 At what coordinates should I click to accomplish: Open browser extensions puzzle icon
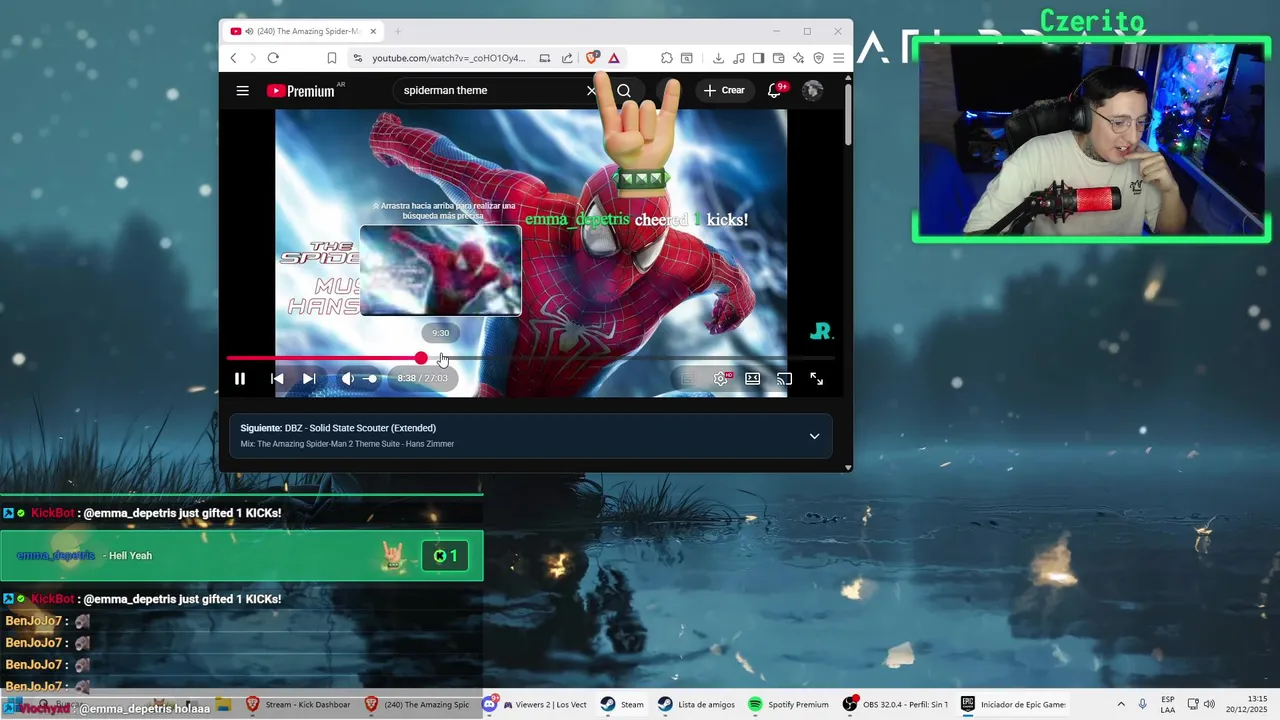click(x=667, y=58)
